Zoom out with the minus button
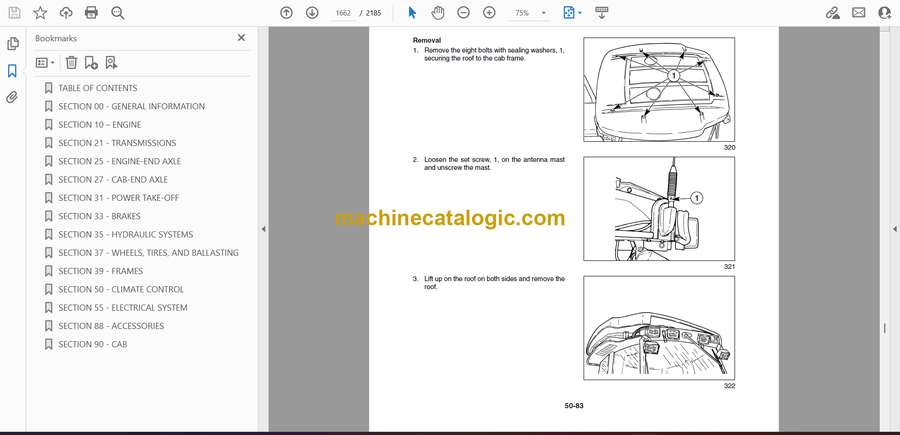Screen dimensions: 900x435 pyautogui.click(x=463, y=13)
